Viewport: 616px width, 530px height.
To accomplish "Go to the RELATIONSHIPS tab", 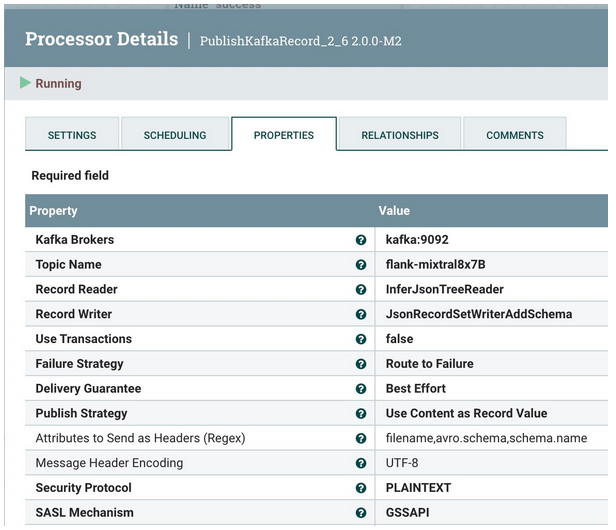I will 400,135.
